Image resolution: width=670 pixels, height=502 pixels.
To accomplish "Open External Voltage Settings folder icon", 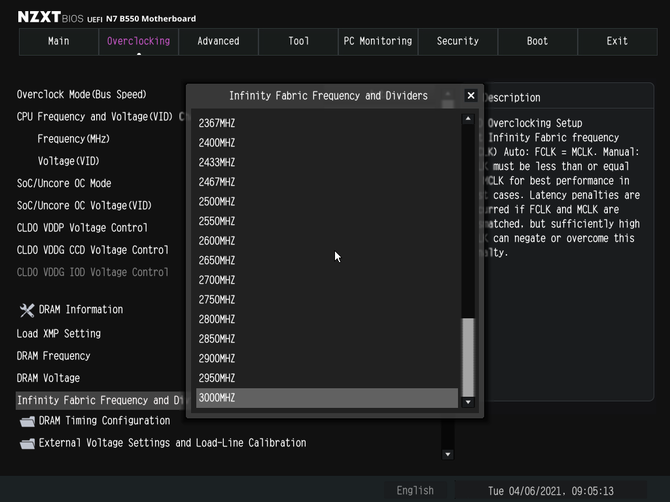I will coord(27,444).
